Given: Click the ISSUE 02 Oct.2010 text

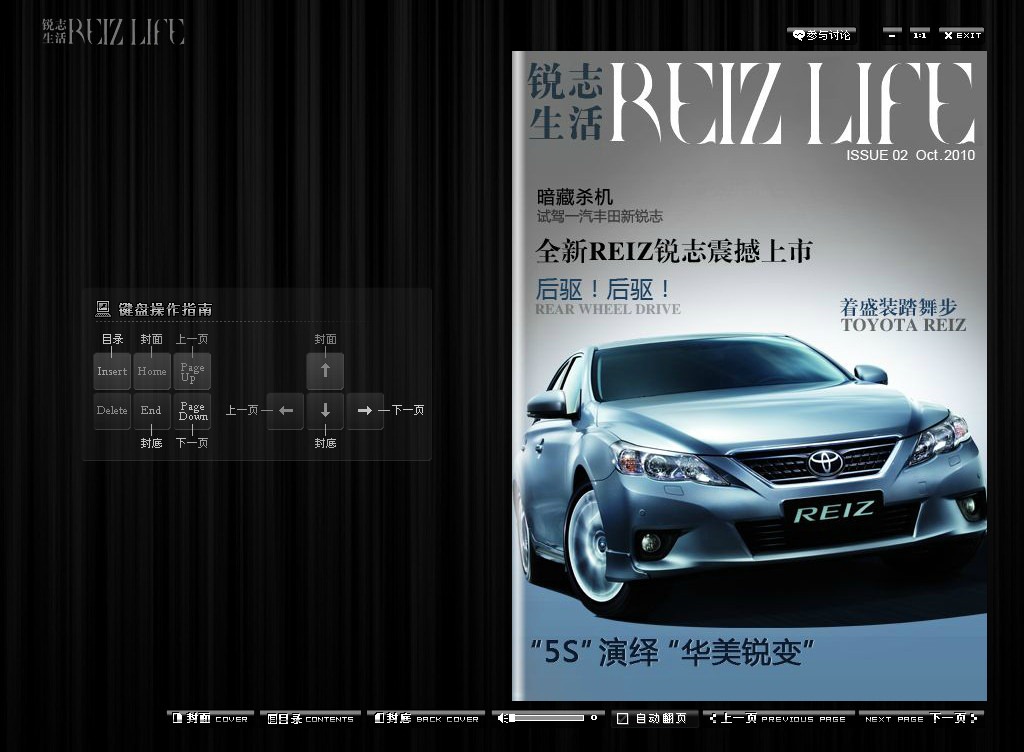Looking at the screenshot, I should (x=910, y=155).
